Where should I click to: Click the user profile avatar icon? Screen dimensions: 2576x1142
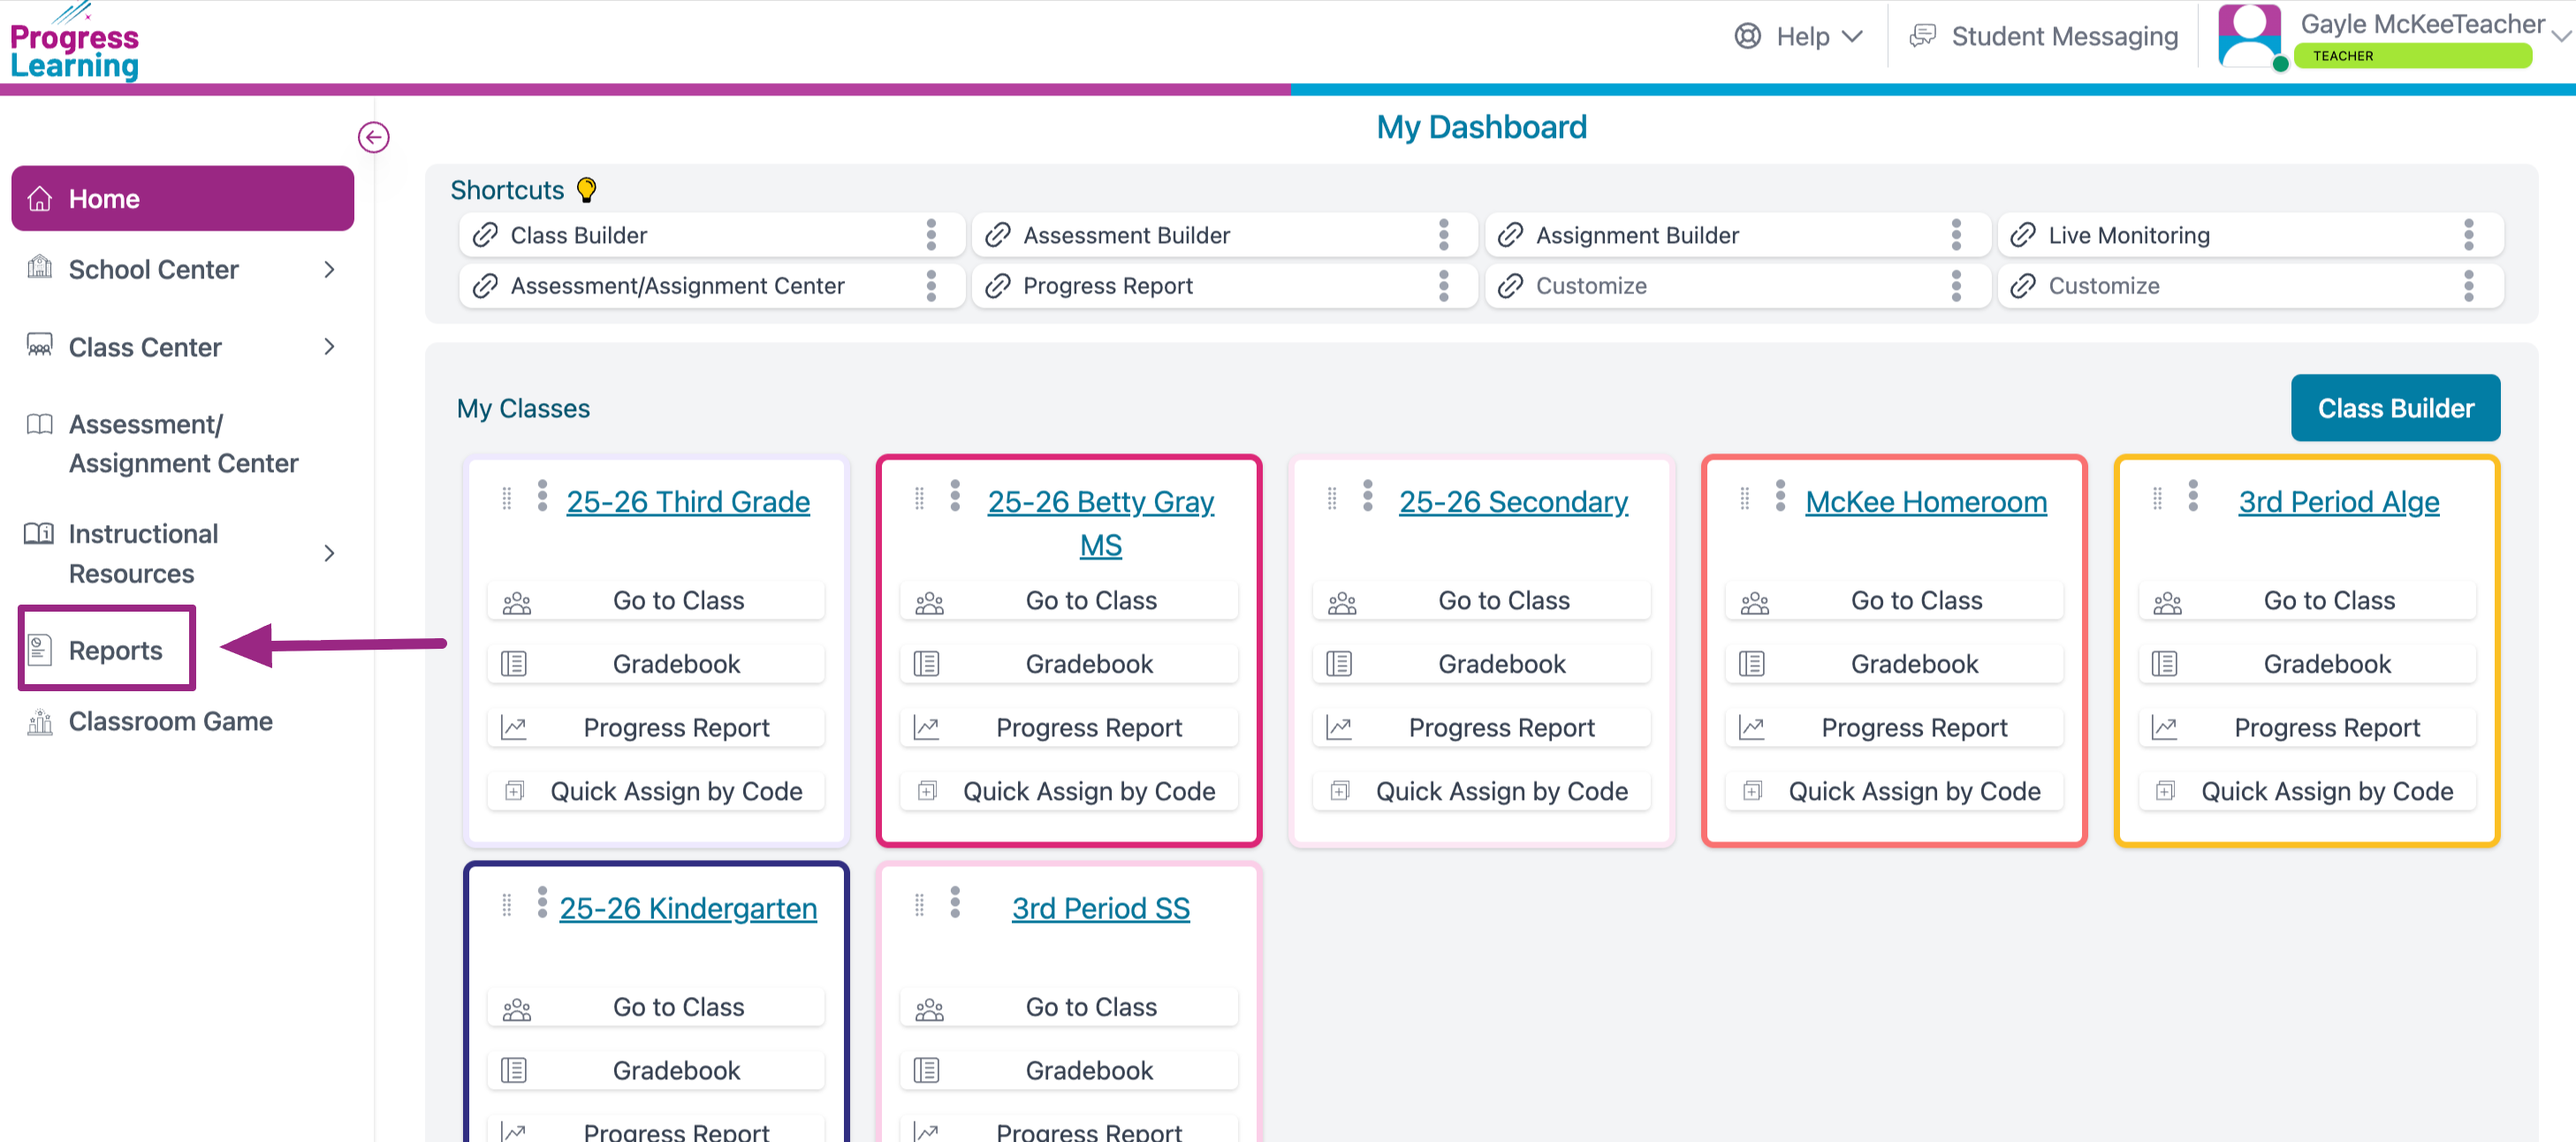click(2248, 36)
